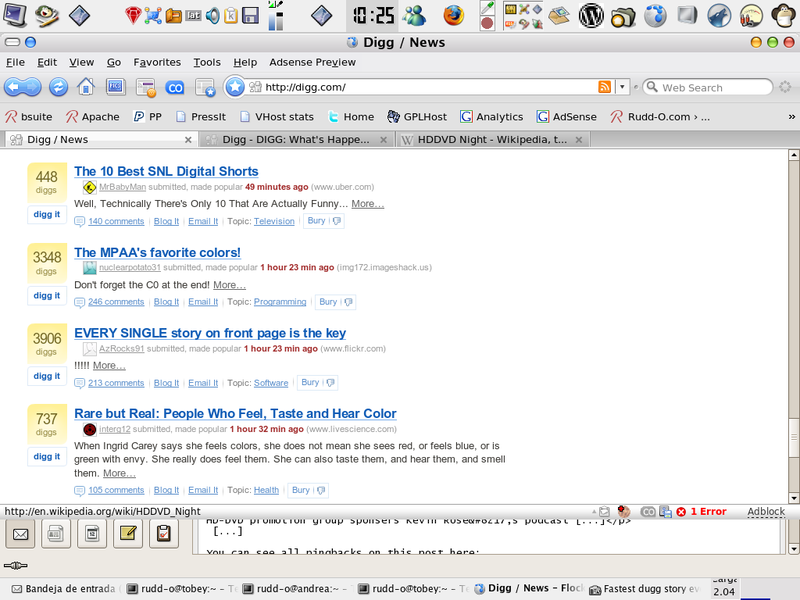The image size is (800, 600).
Task: View the 140 comments link
Action: coord(116,221)
